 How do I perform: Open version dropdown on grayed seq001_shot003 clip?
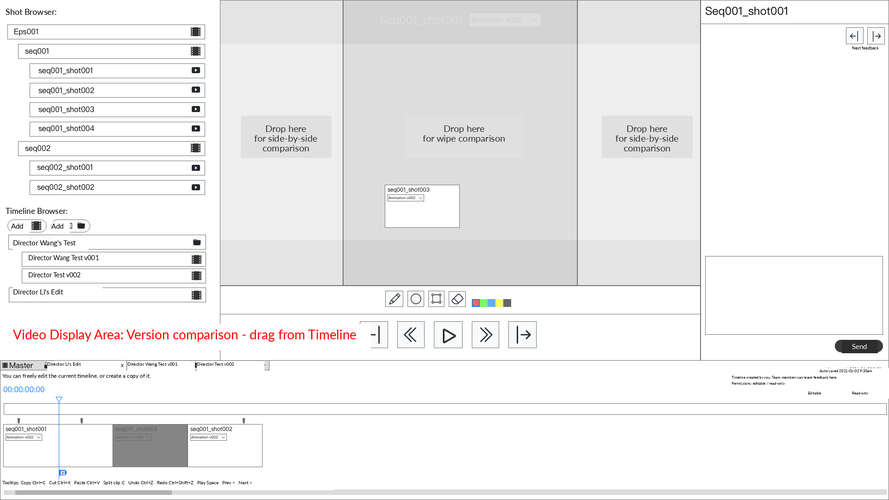coord(133,437)
